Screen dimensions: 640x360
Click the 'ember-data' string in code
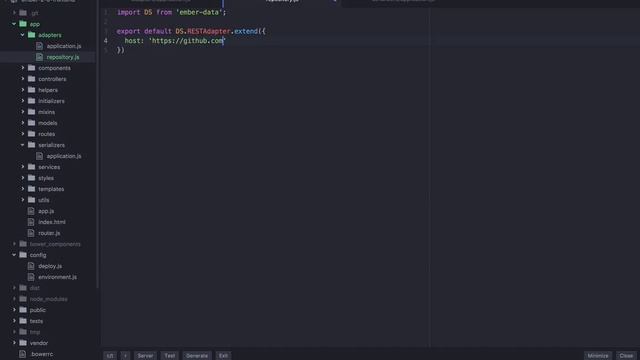199,12
